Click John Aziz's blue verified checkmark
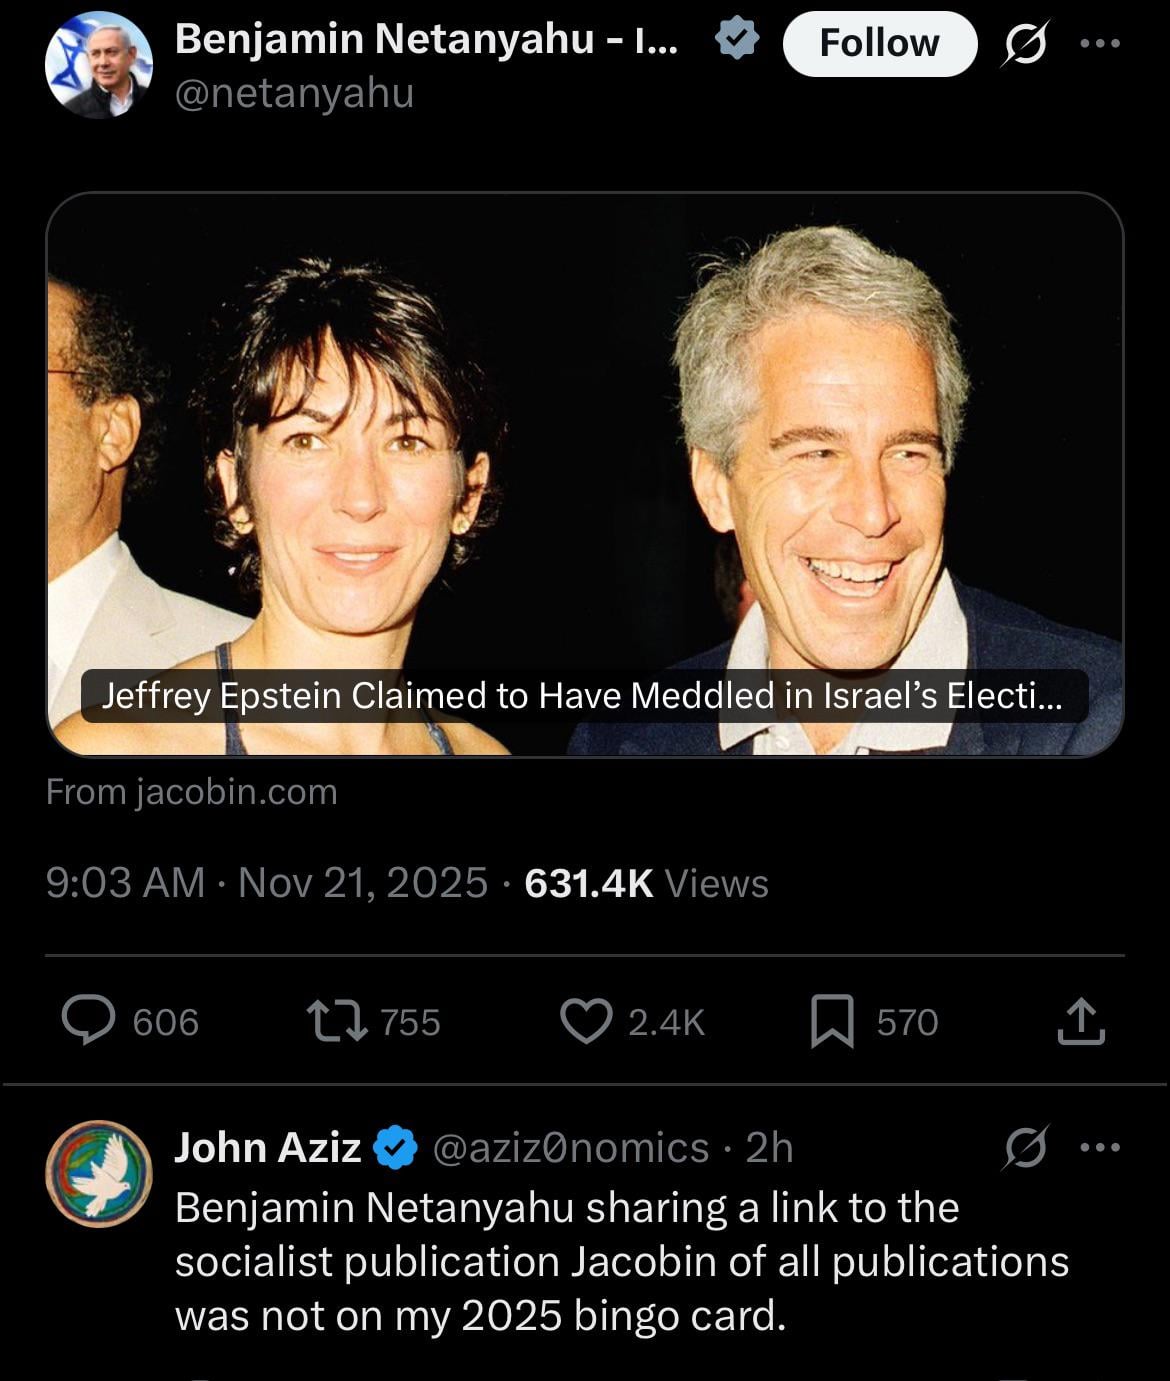This screenshot has width=1170, height=1381. tap(395, 1147)
